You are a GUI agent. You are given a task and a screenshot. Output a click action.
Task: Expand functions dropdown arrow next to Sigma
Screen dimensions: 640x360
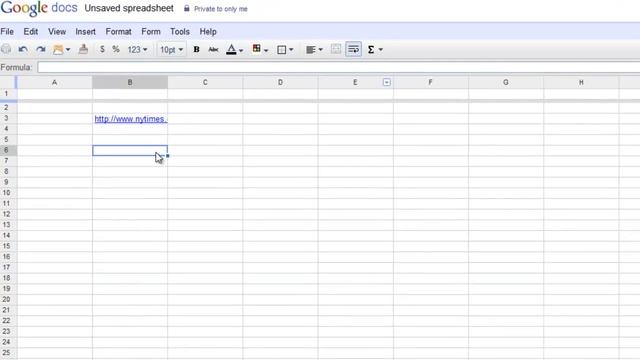coord(381,50)
